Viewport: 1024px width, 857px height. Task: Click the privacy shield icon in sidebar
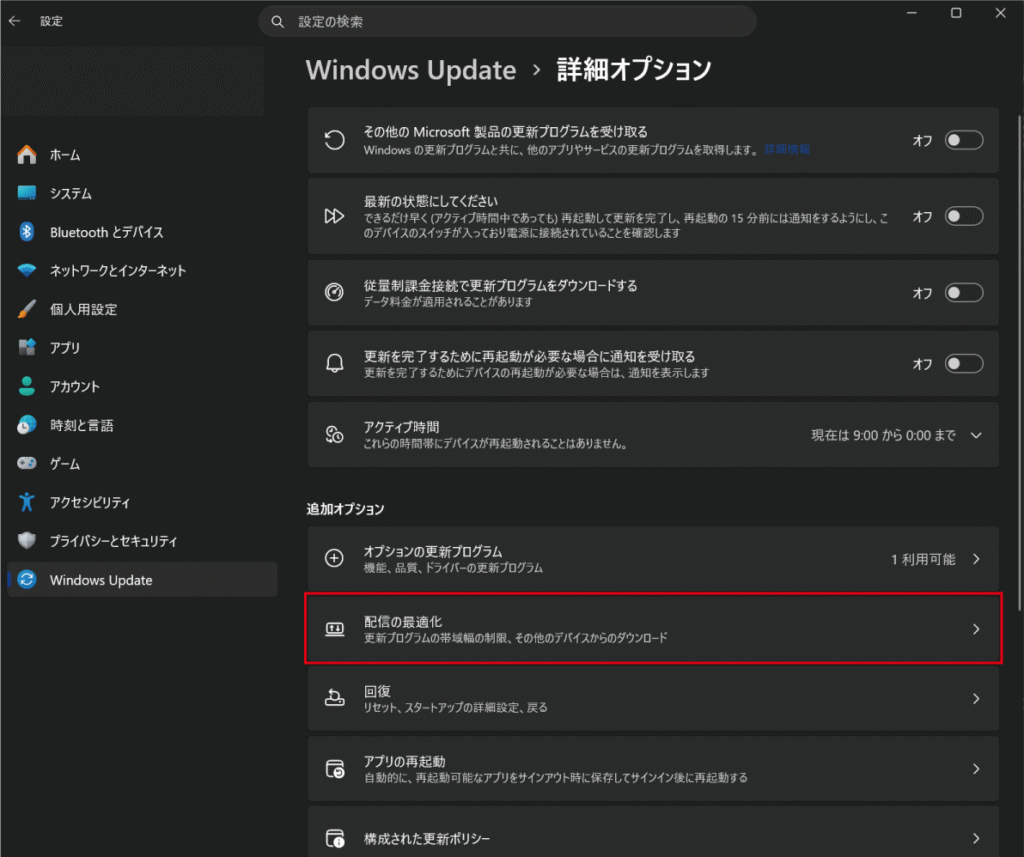point(27,541)
